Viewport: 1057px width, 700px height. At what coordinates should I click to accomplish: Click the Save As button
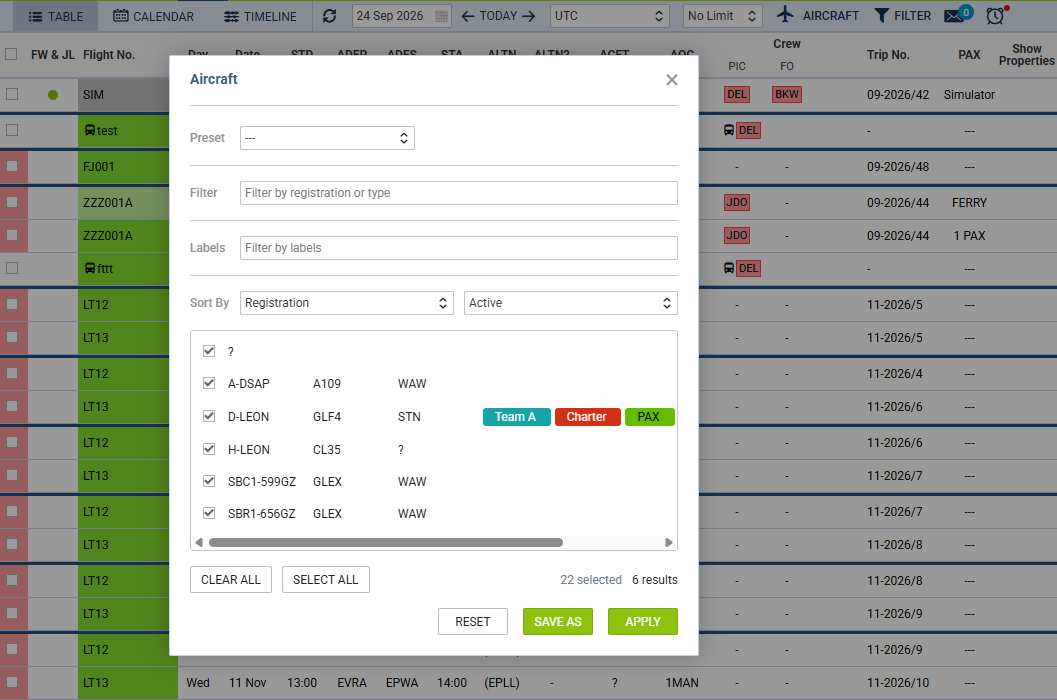[557, 622]
